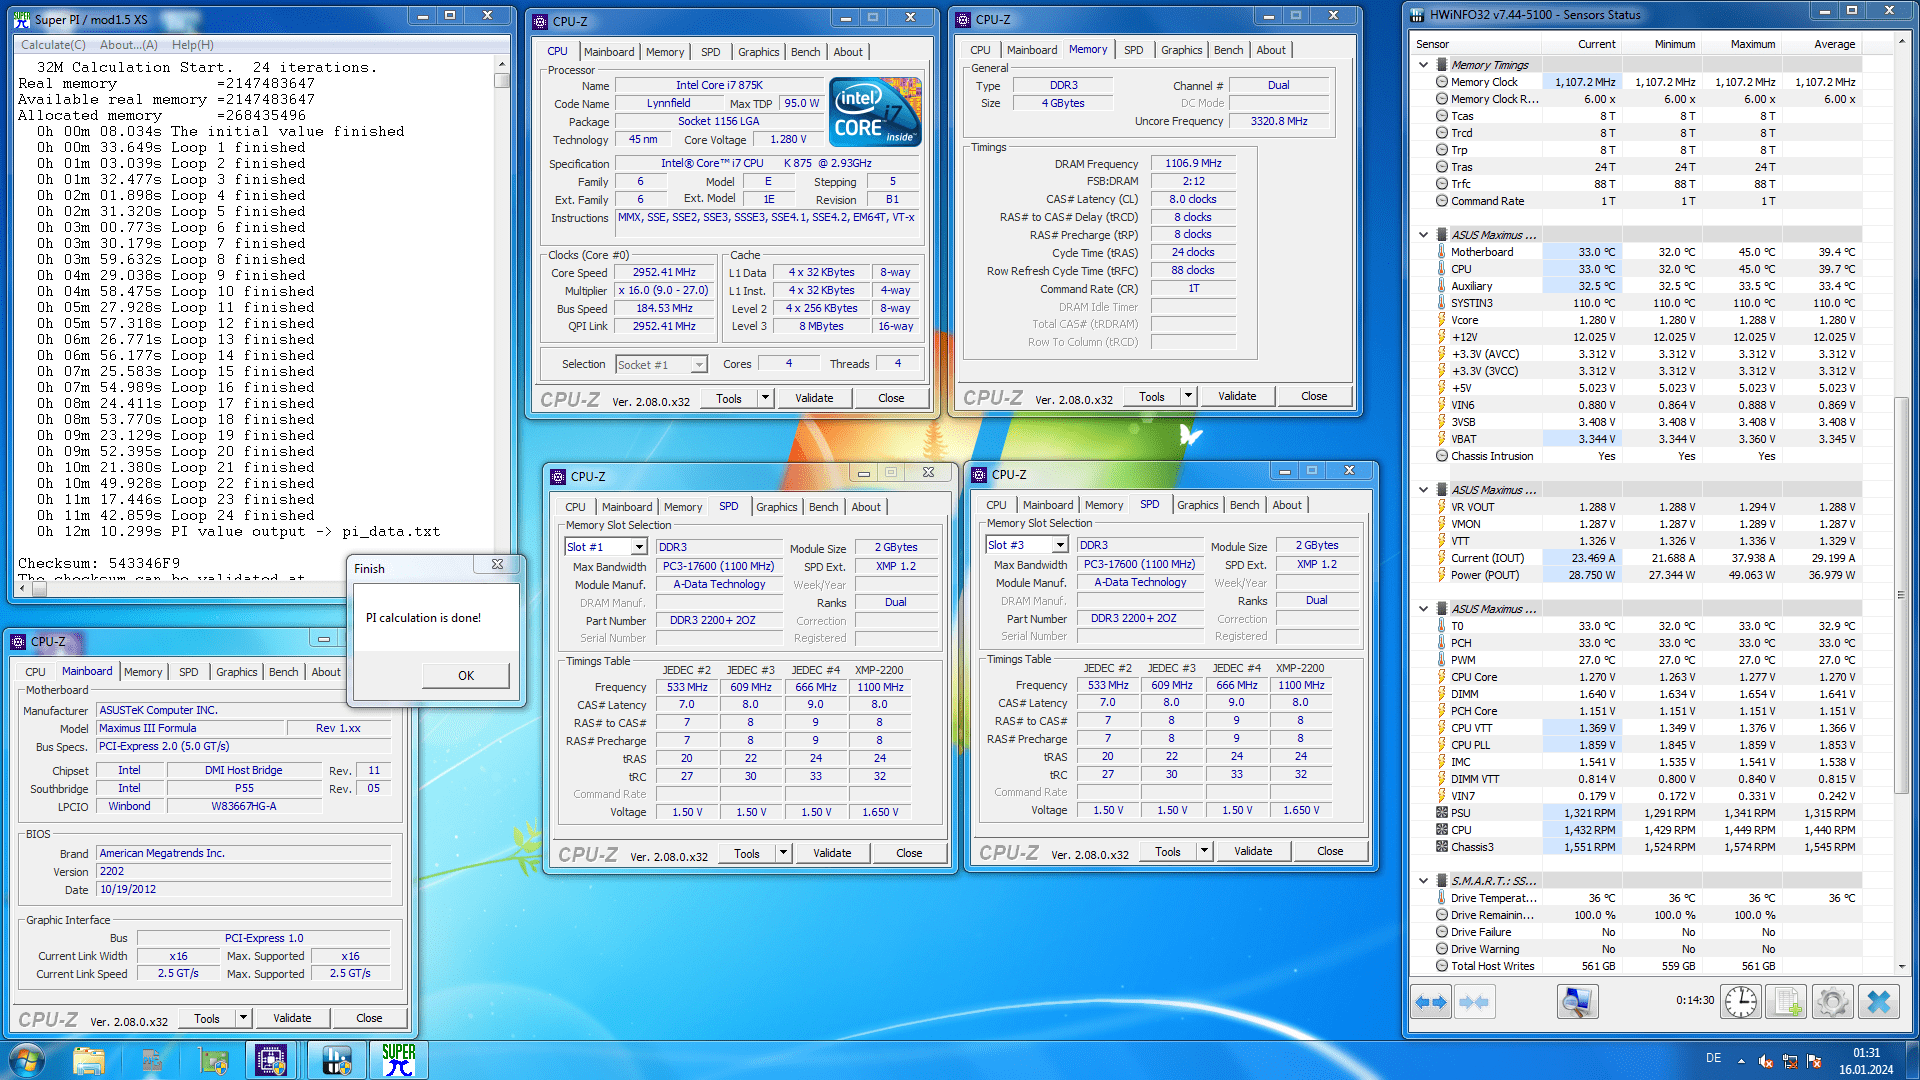
Task: Switch to SPD tab in Mainboard window
Action: [x=188, y=672]
